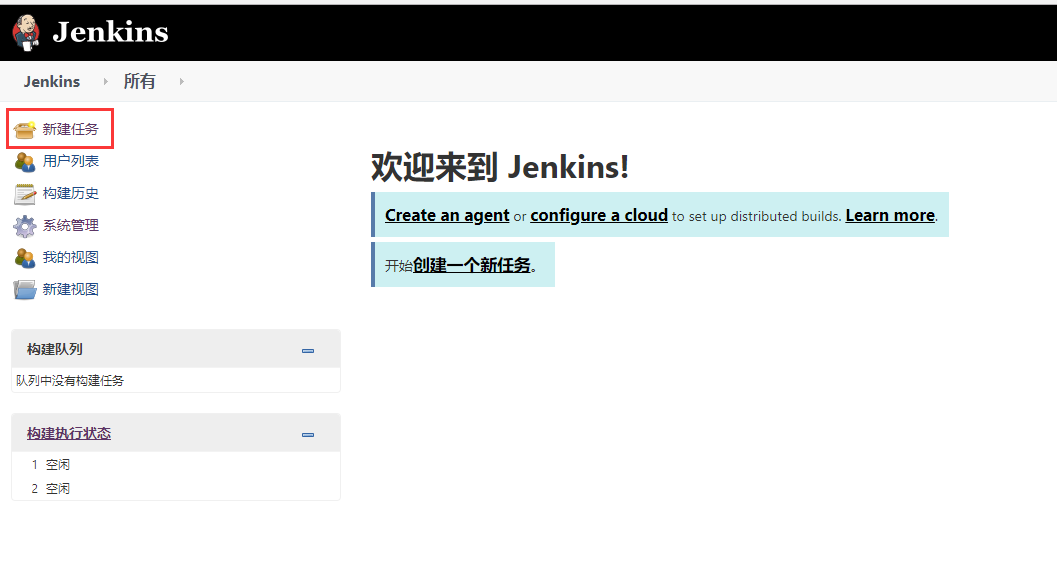Screen dimensions: 1057x571
Task: Open the Learn more link
Action: click(x=890, y=216)
